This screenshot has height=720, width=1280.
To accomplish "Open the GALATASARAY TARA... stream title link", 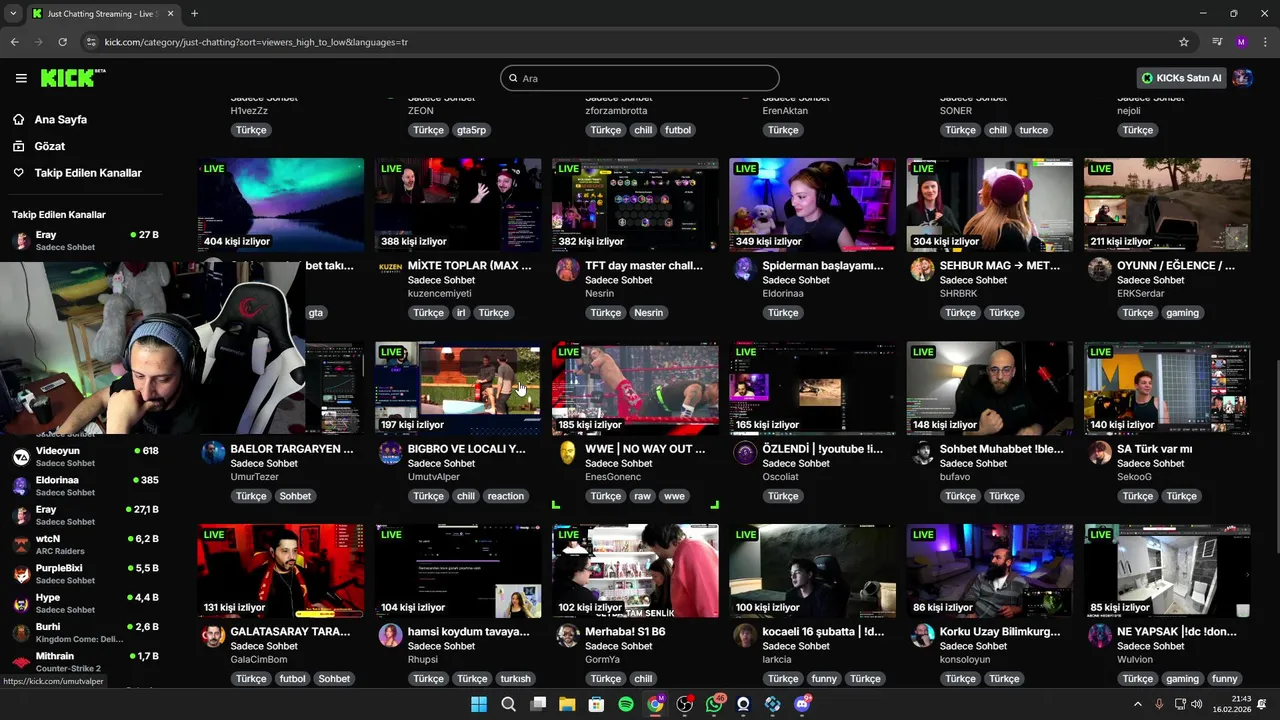I will [290, 632].
